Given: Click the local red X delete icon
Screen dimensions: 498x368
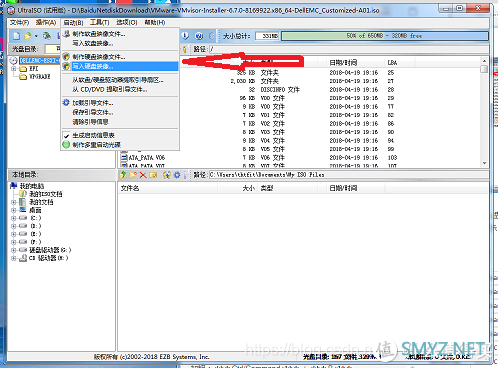Looking at the screenshot, I should coord(143,175).
